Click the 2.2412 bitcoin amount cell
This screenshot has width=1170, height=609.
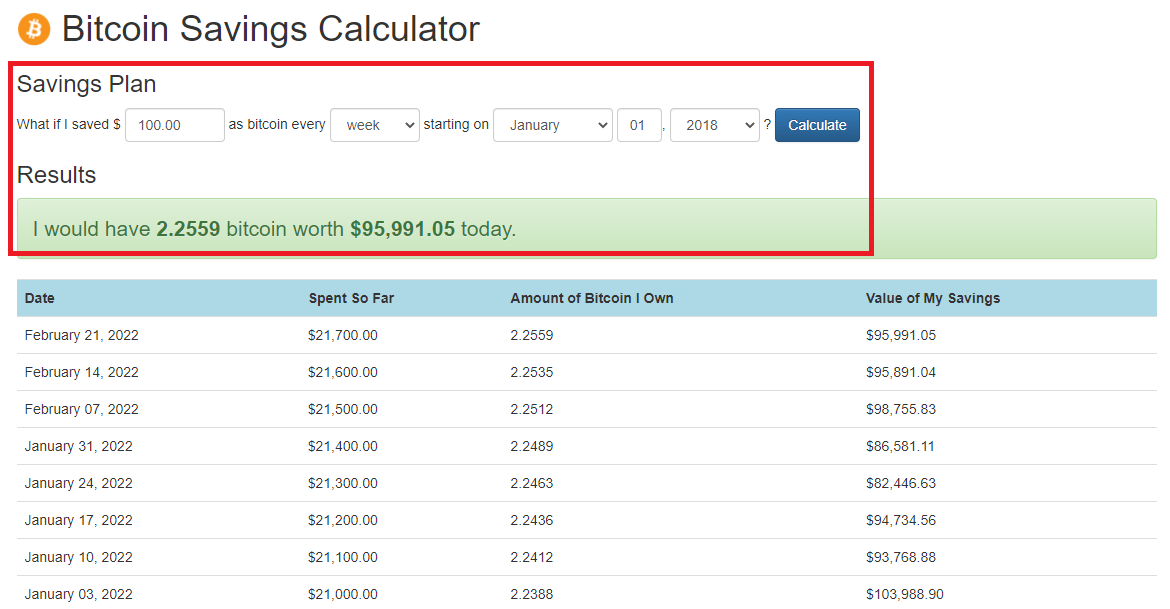pyautogui.click(x=532, y=557)
